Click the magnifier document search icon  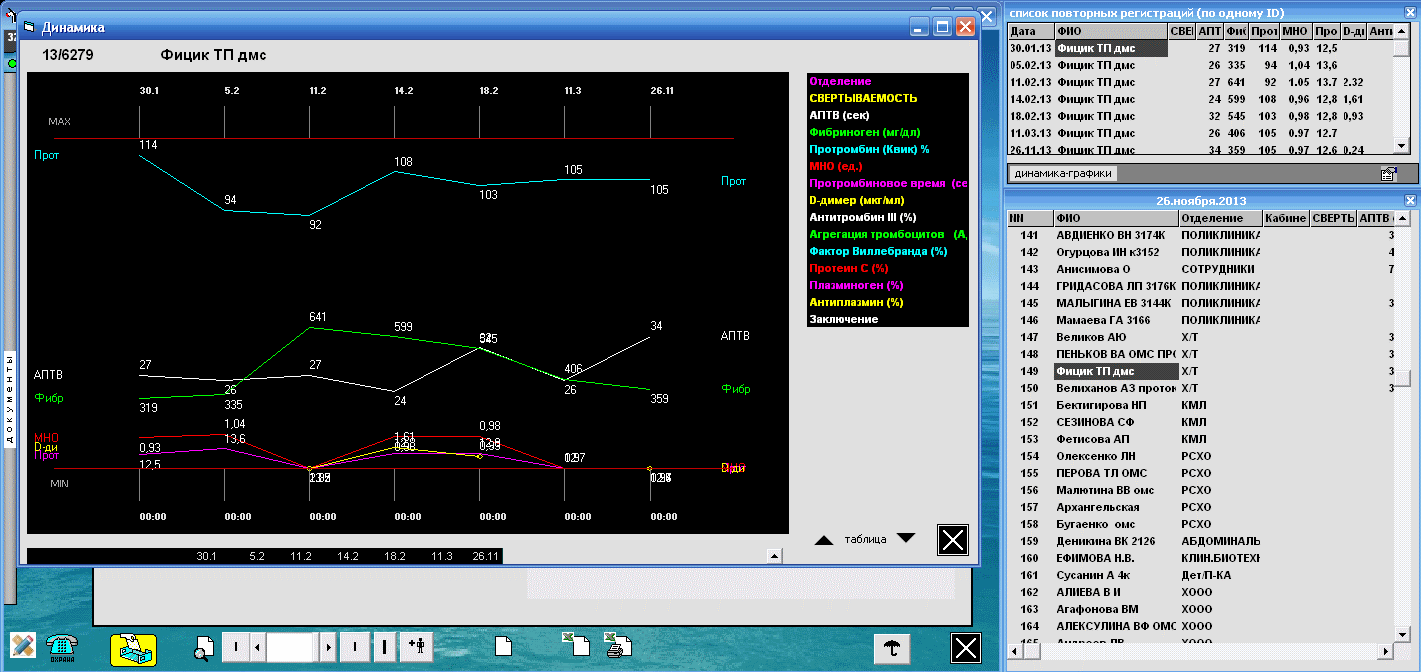[x=204, y=648]
